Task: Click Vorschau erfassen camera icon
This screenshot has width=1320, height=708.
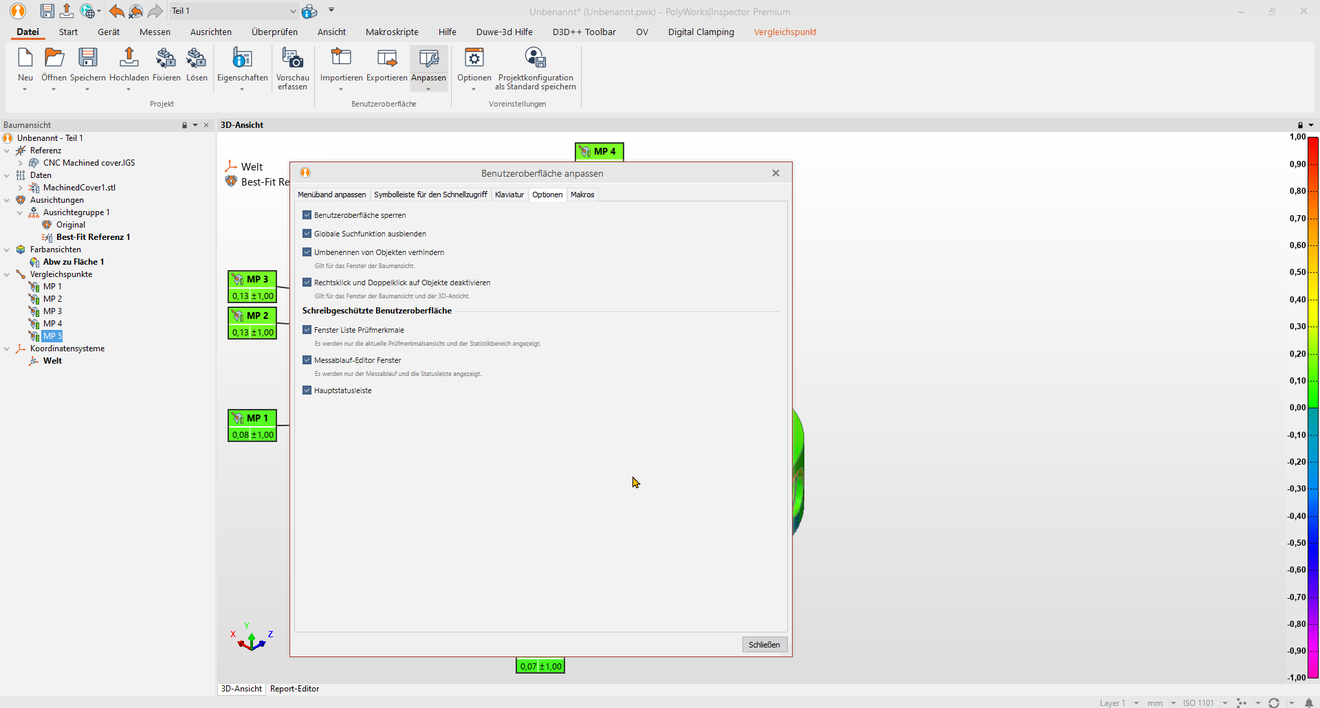Action: (292, 59)
